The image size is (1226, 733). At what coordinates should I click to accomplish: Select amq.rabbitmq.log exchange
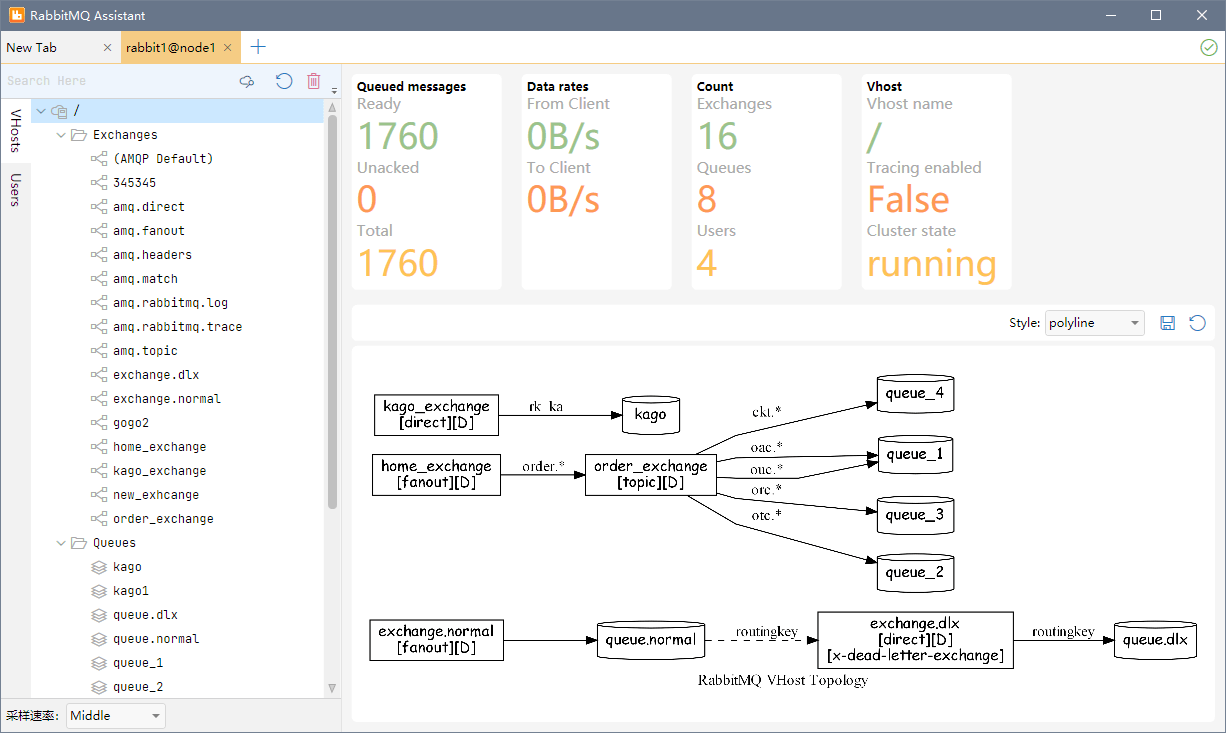pyautogui.click(x=170, y=303)
